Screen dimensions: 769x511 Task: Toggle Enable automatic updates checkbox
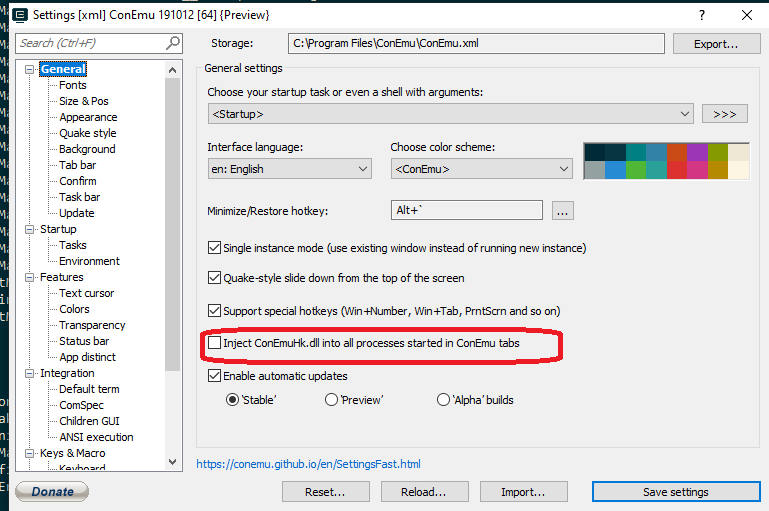point(214,376)
